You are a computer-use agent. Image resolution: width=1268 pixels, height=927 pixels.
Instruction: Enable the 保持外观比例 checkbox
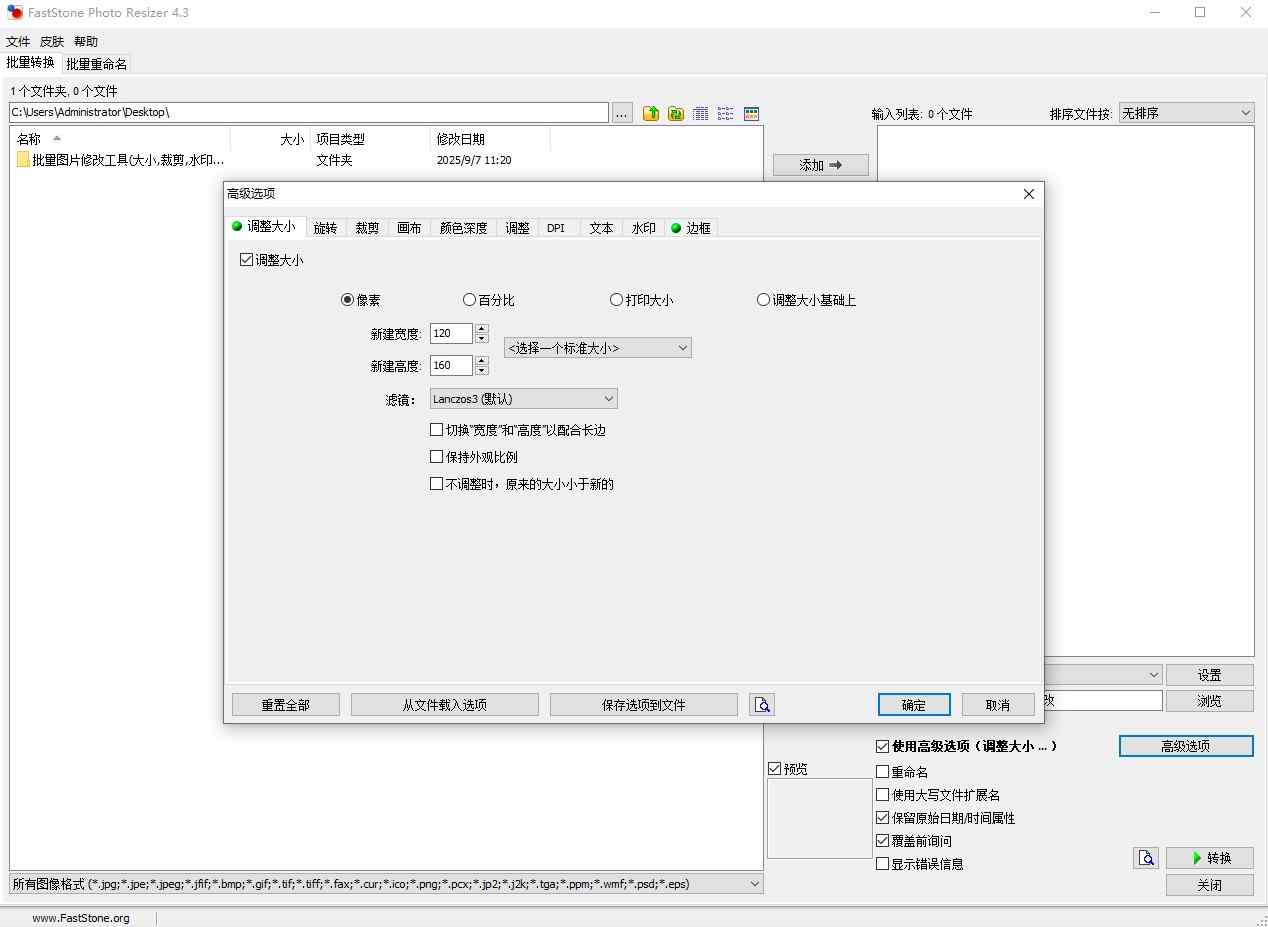436,457
